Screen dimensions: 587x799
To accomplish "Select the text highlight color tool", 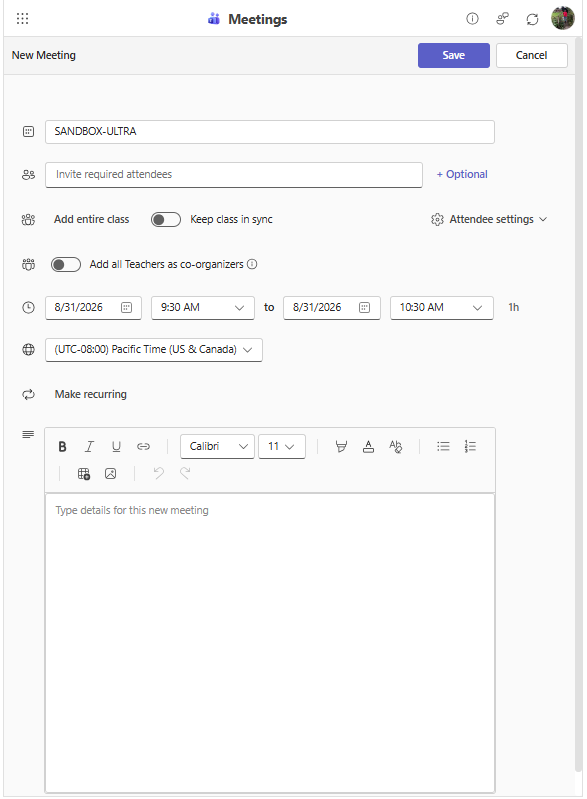I will click(x=341, y=446).
